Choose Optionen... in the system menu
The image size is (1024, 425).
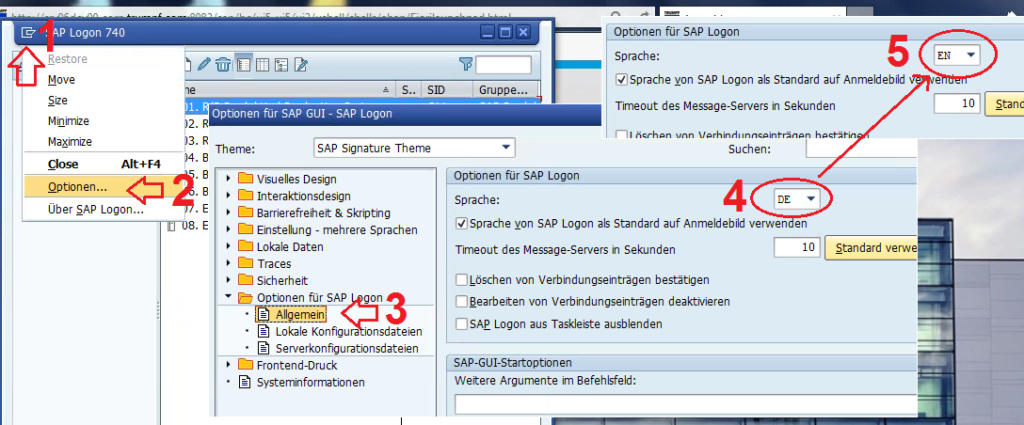(x=103, y=187)
